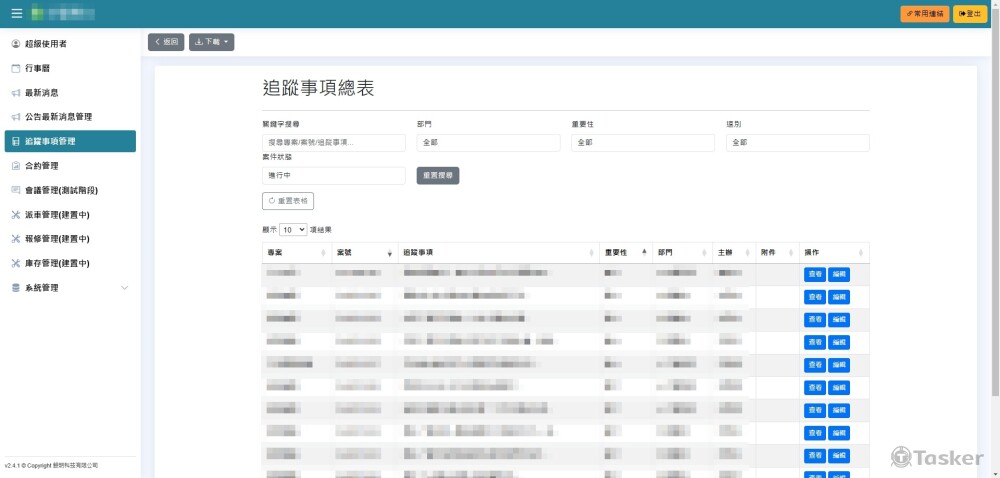The width and height of the screenshot is (1000, 478).
Task: Click the 合約管理 document icon
Action: [15, 166]
